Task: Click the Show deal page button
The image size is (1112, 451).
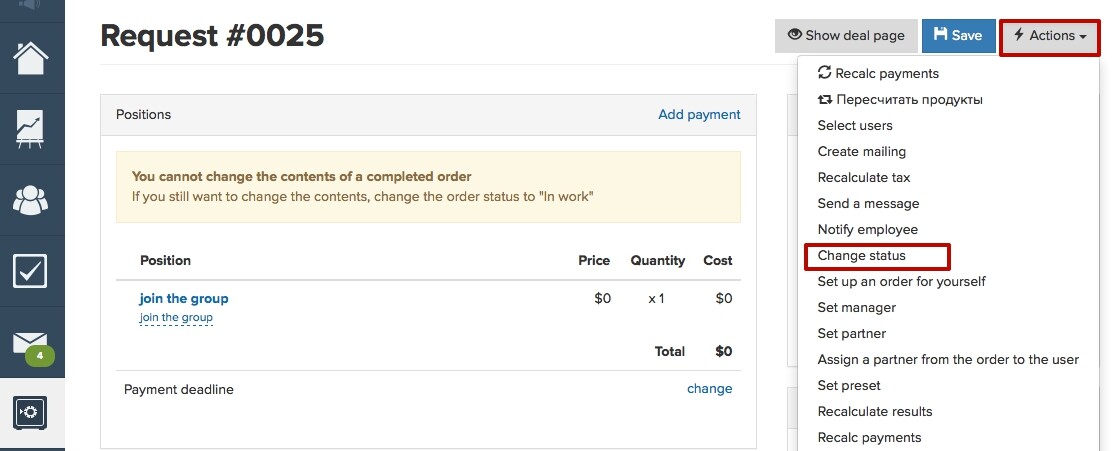Action: (846, 35)
